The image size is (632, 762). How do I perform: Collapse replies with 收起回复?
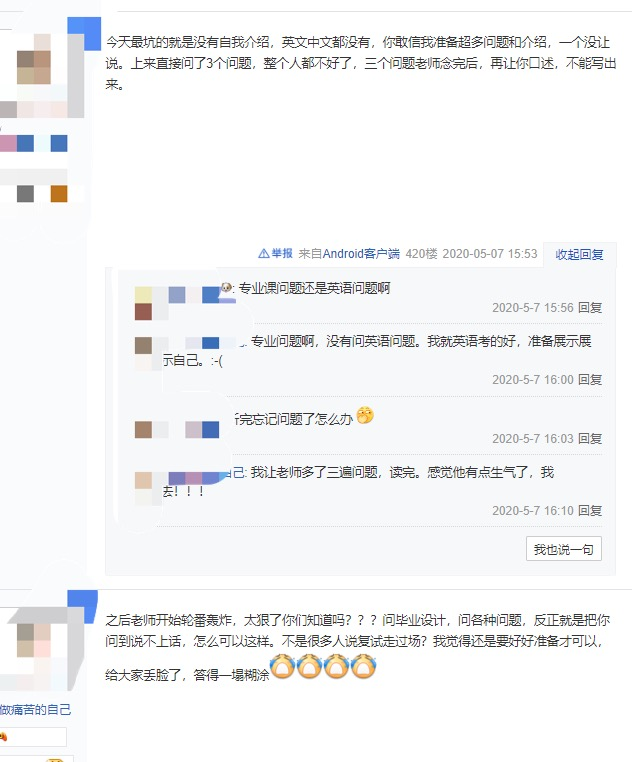point(579,254)
